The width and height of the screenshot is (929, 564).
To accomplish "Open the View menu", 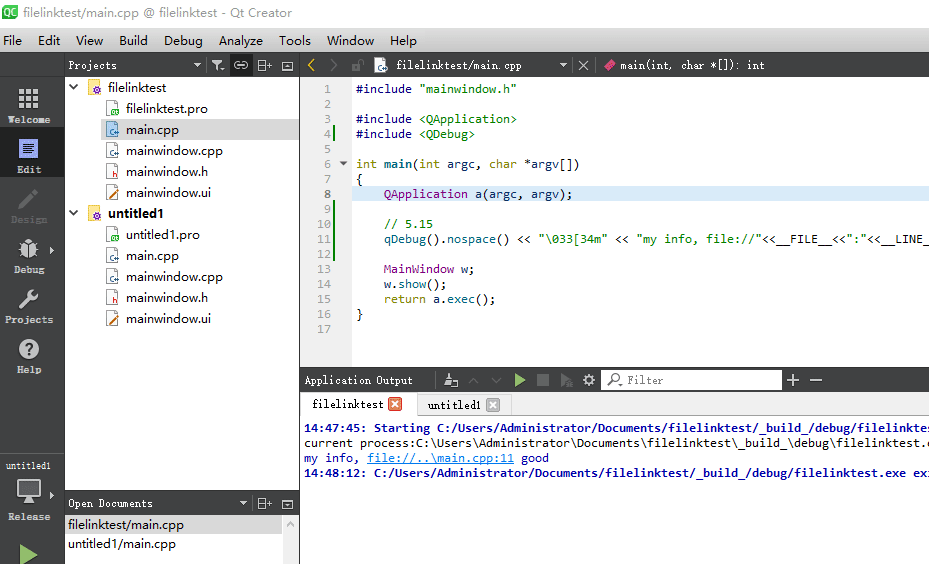I will pos(89,40).
